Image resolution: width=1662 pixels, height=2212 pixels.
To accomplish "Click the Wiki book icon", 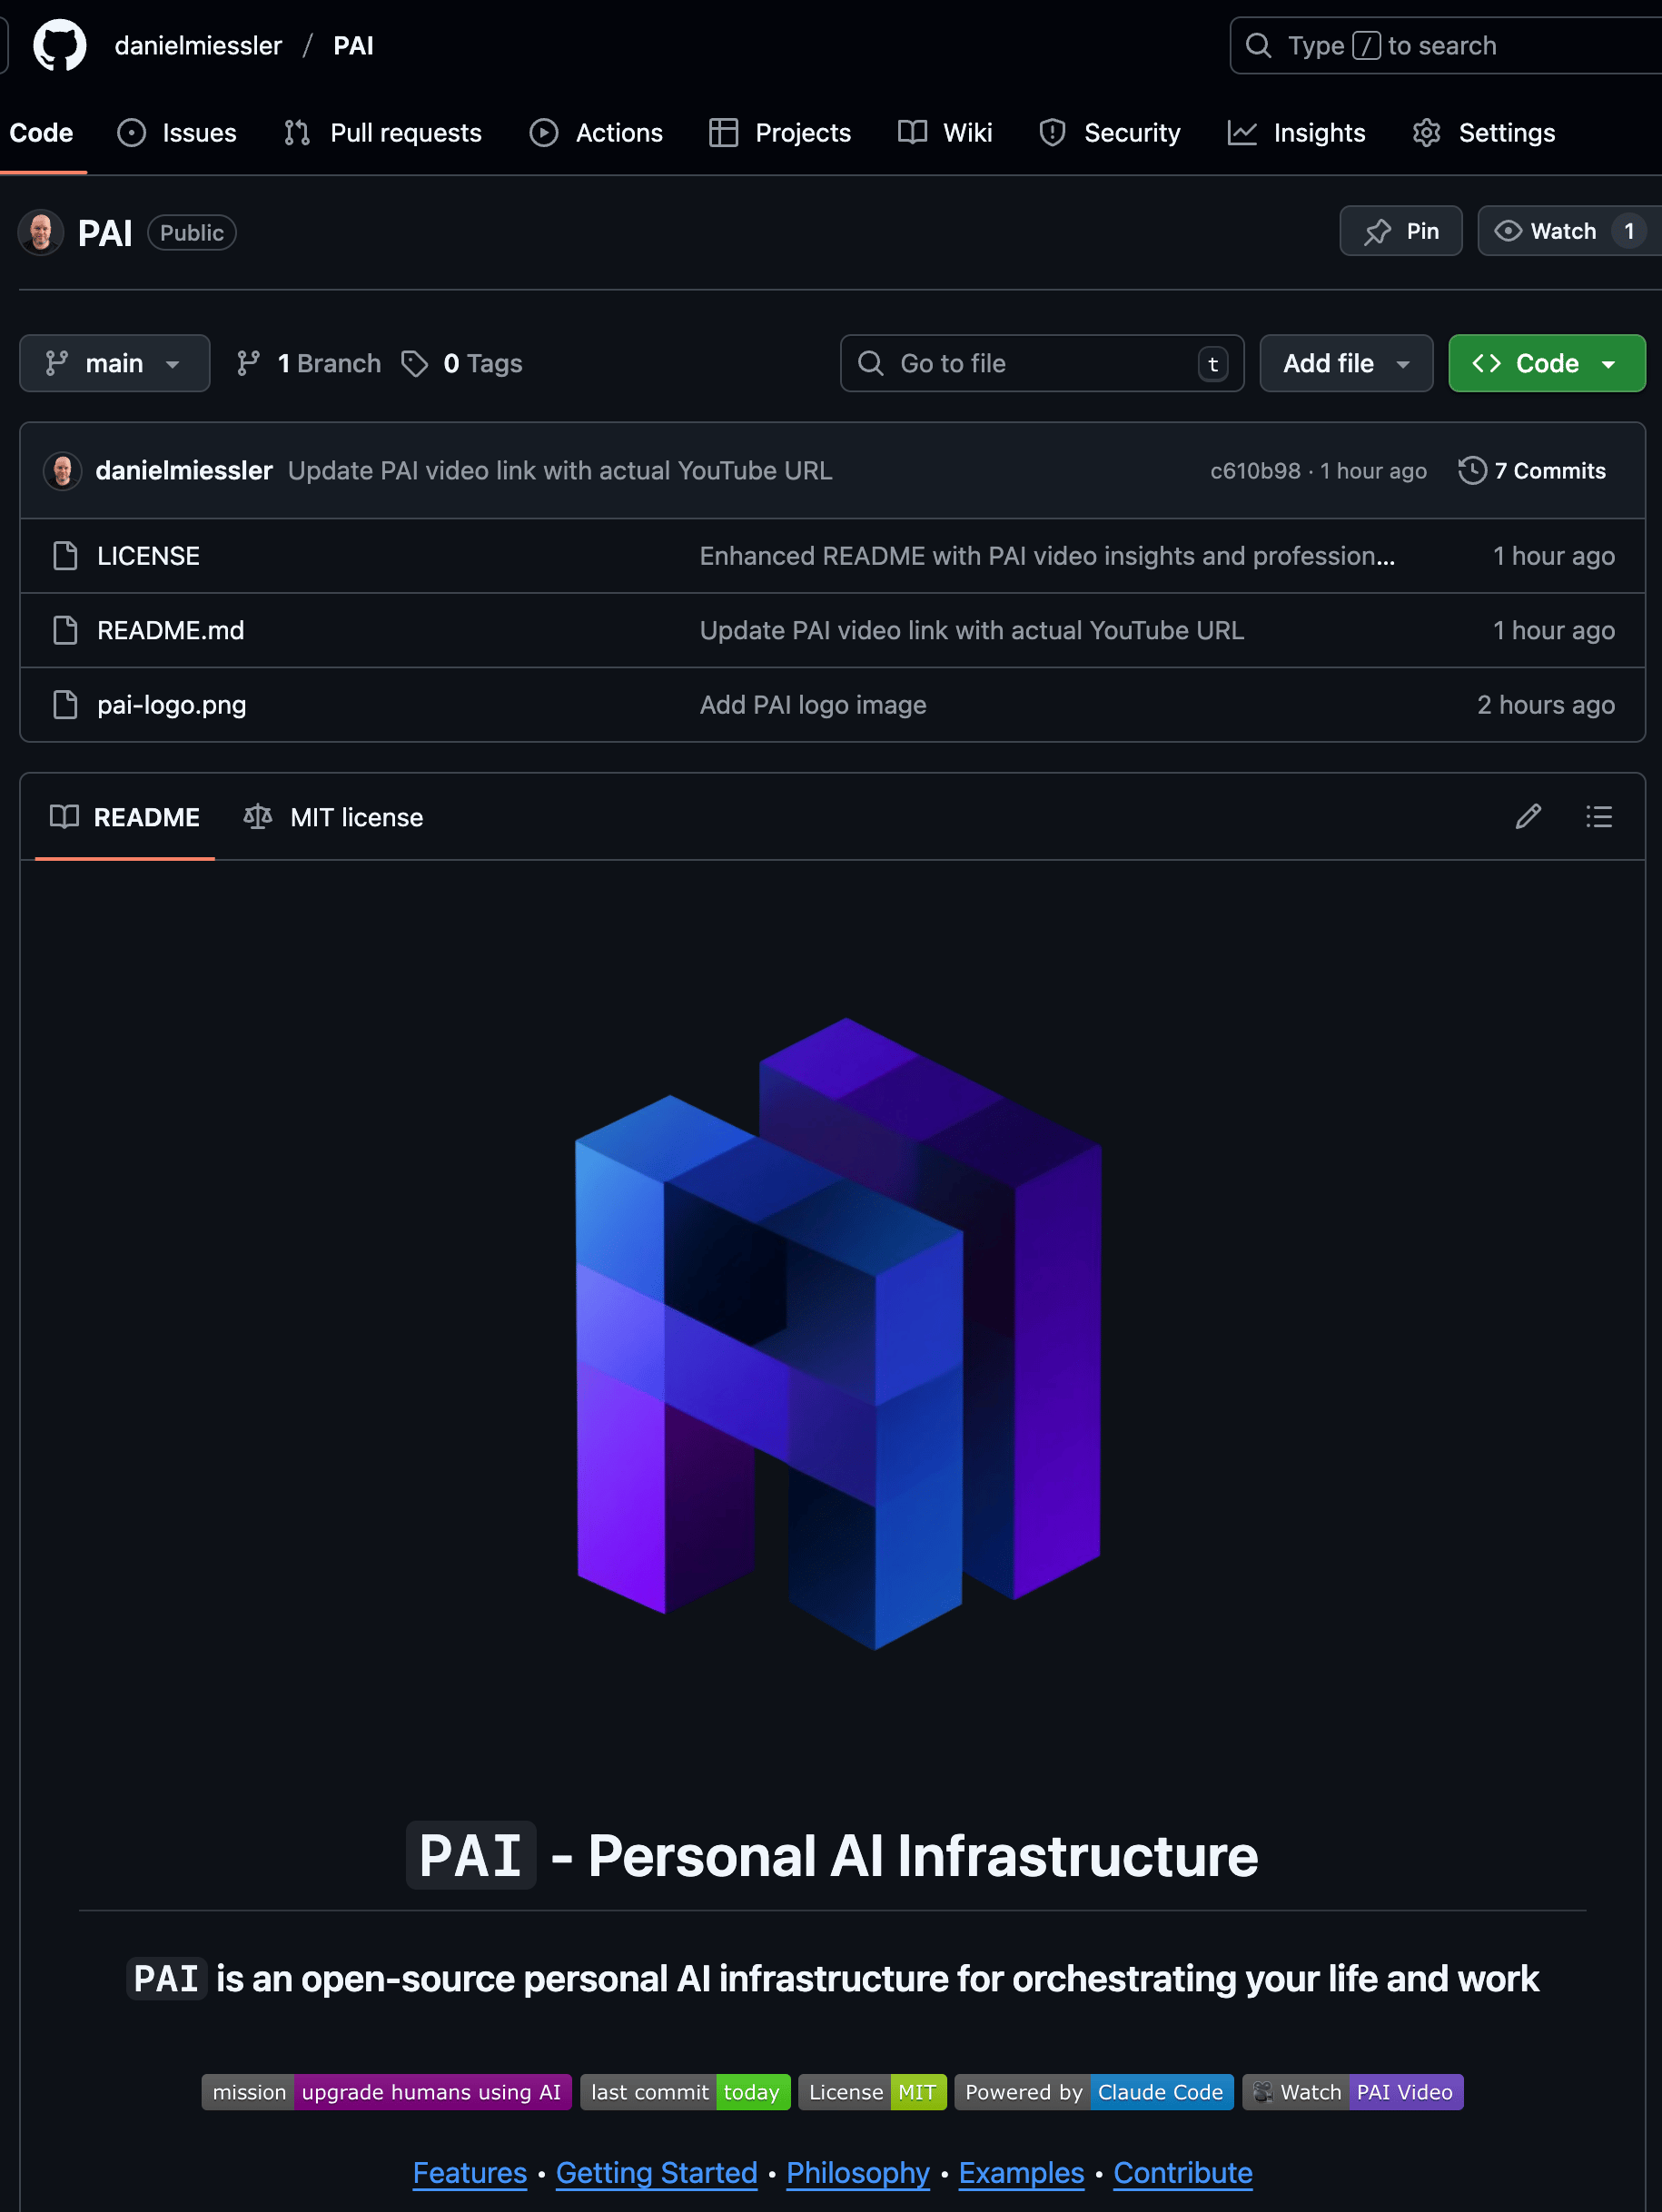I will point(912,133).
